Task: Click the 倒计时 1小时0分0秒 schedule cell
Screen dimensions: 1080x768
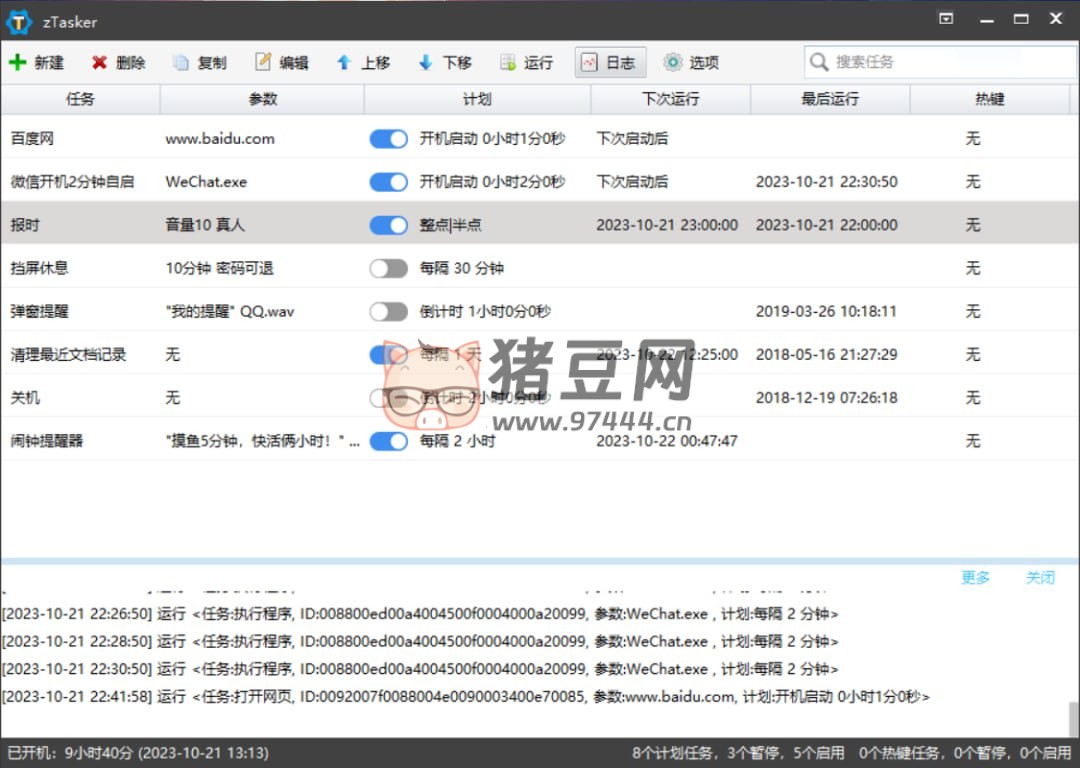Action: click(485, 311)
